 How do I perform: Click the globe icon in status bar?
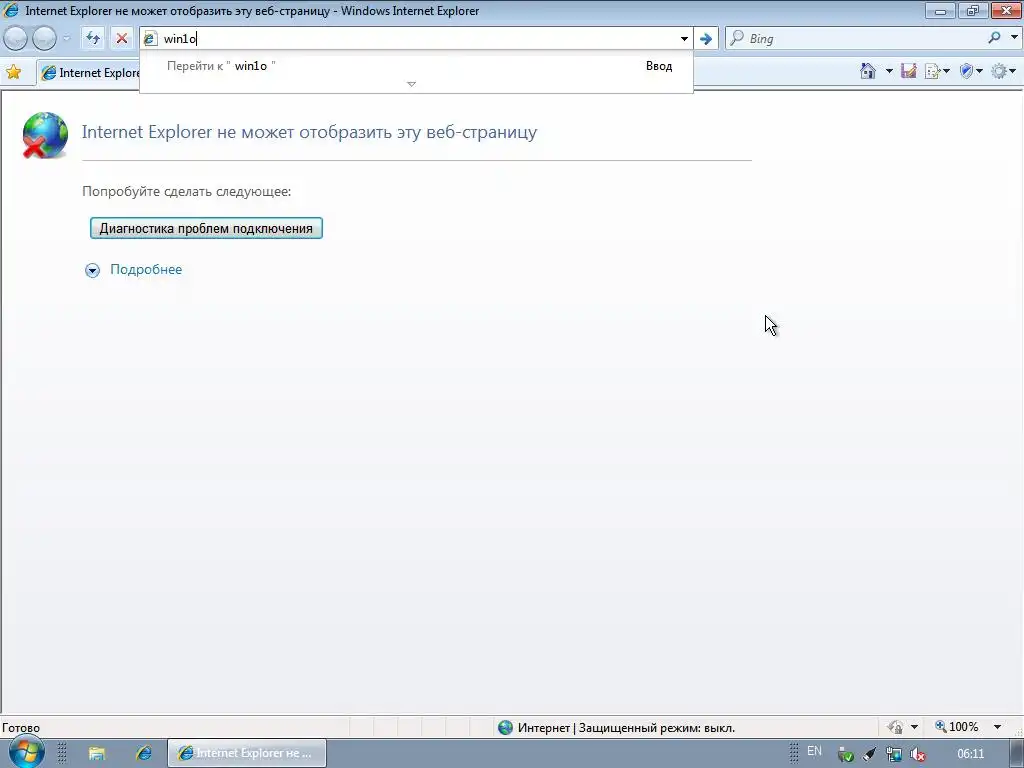pos(505,728)
